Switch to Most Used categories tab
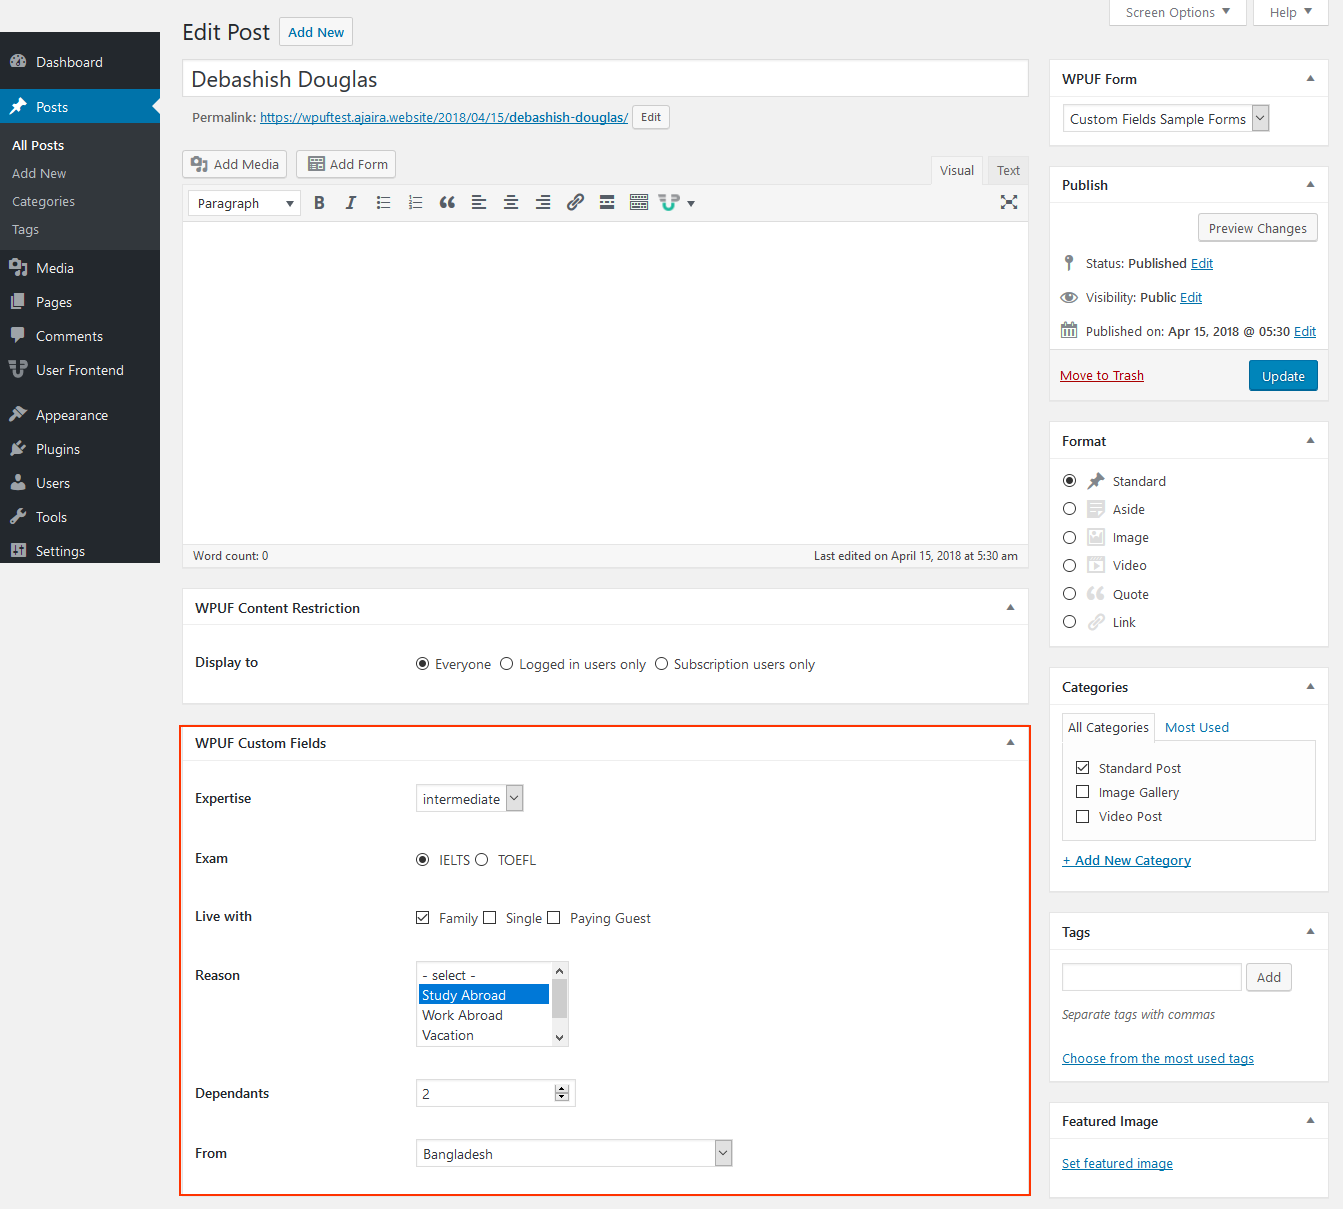 pos(1197,728)
